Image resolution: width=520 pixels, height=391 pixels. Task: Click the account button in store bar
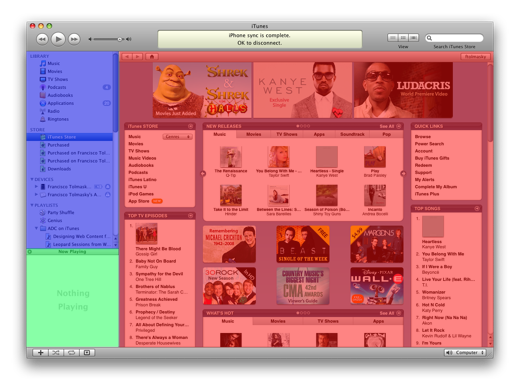475,57
